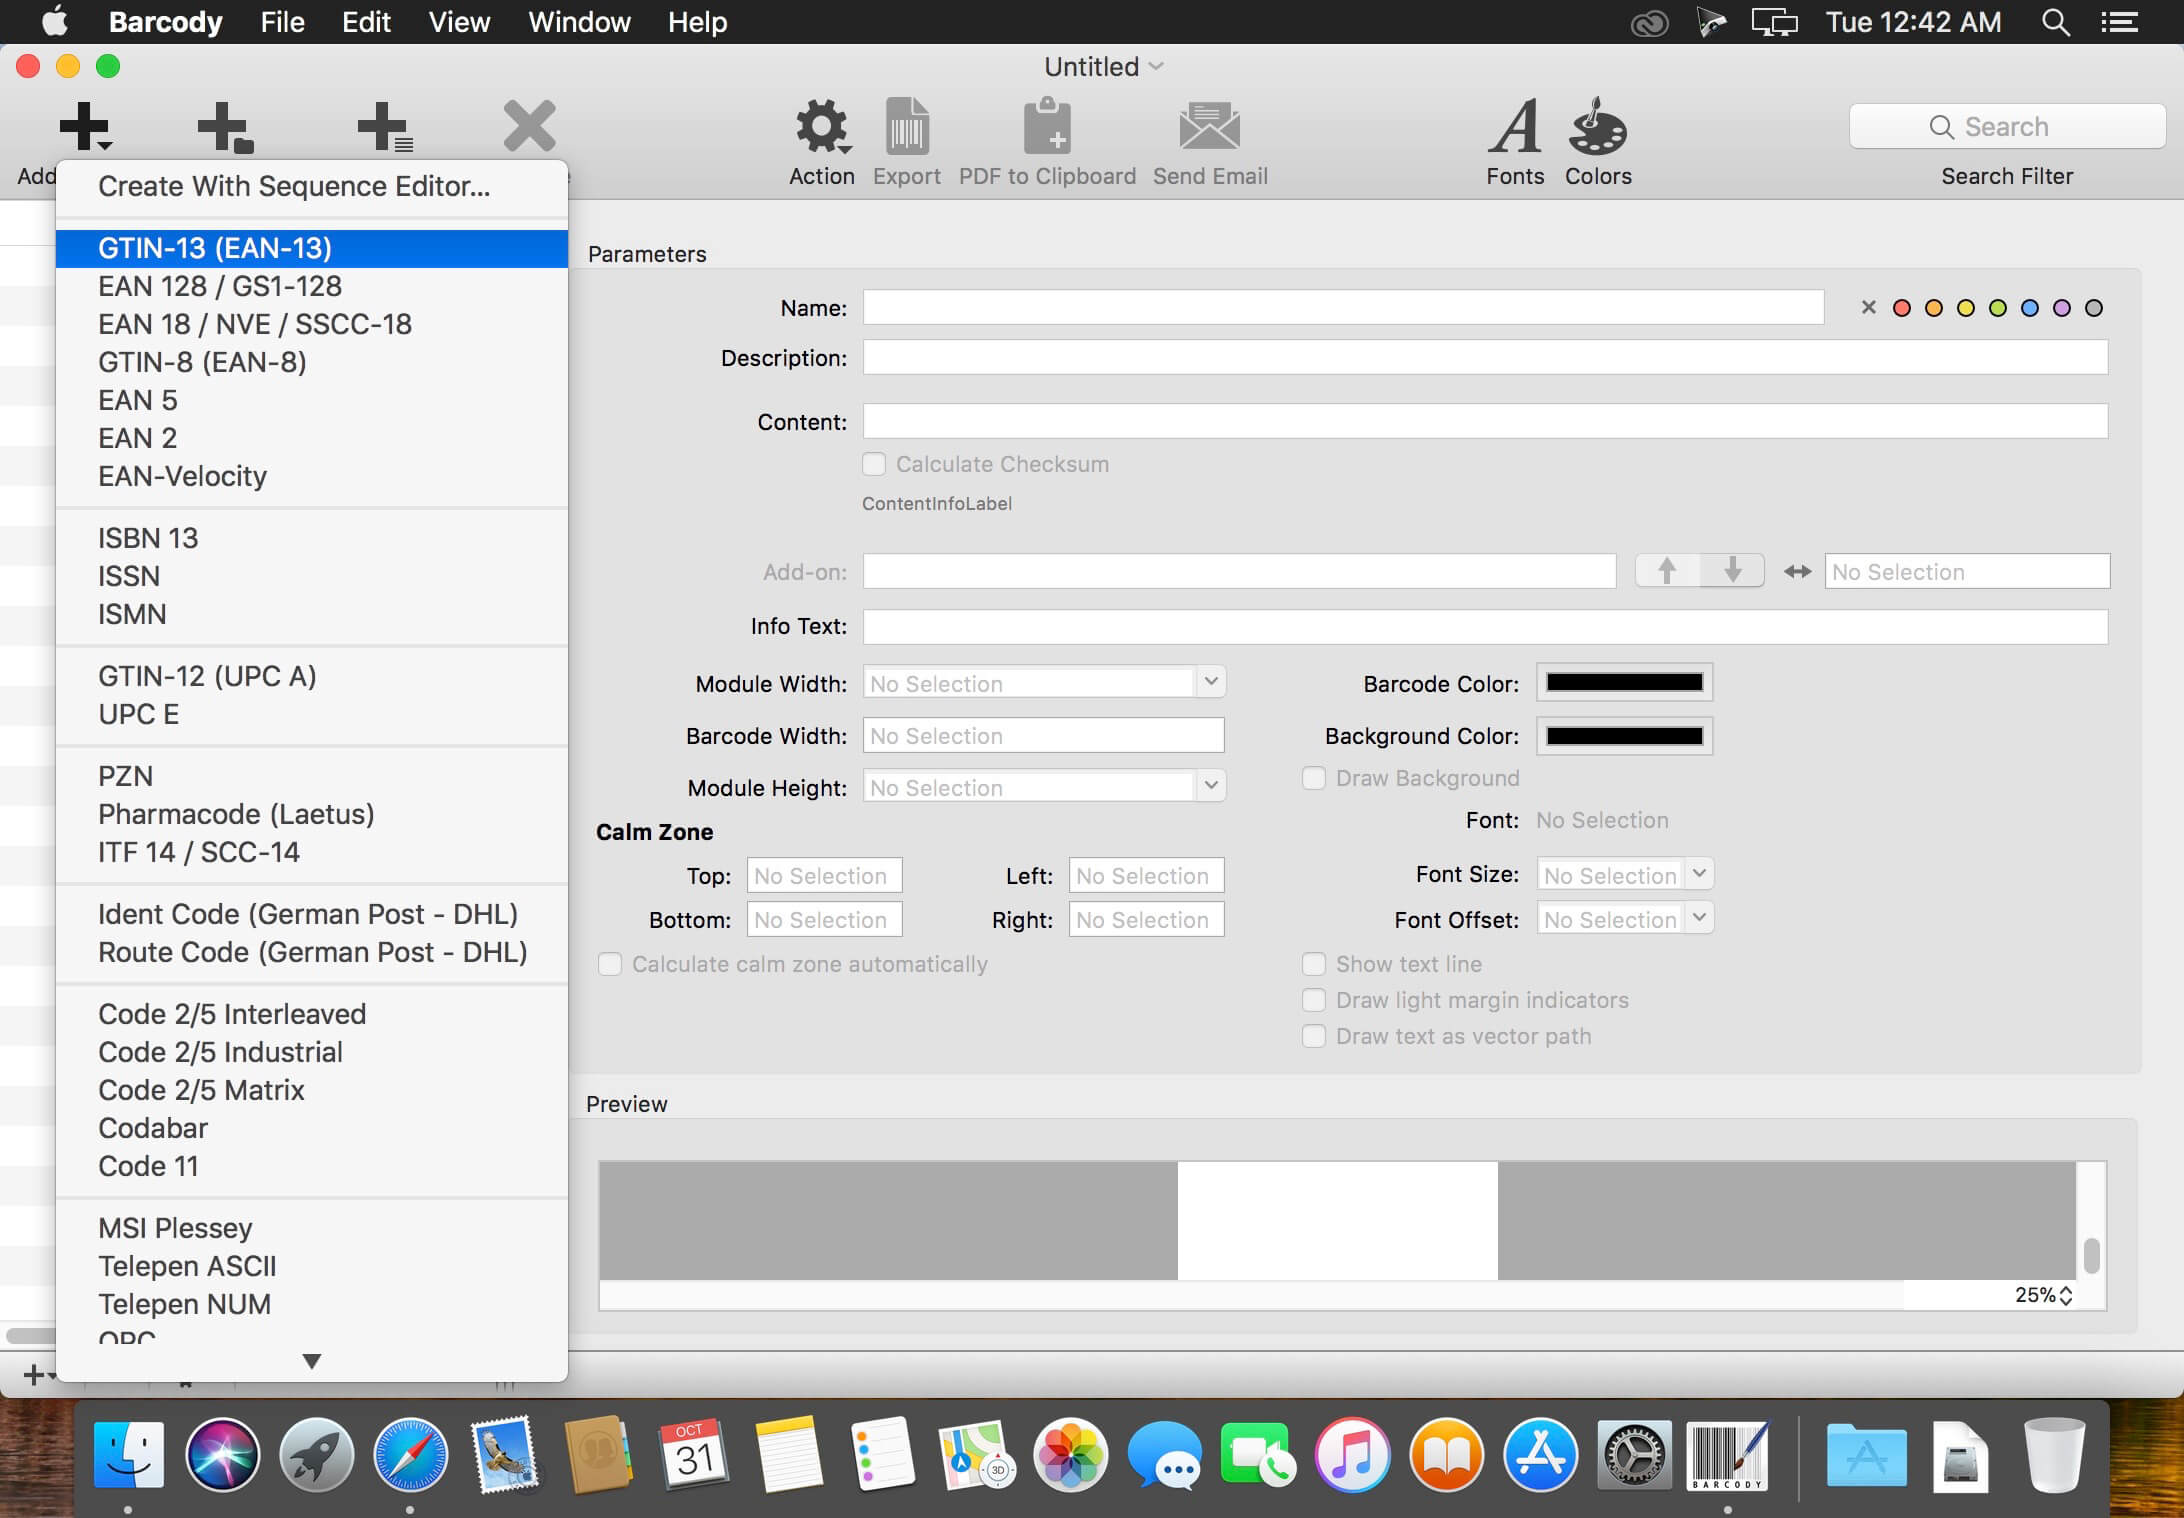Click the Export barcode icon

[x=907, y=127]
